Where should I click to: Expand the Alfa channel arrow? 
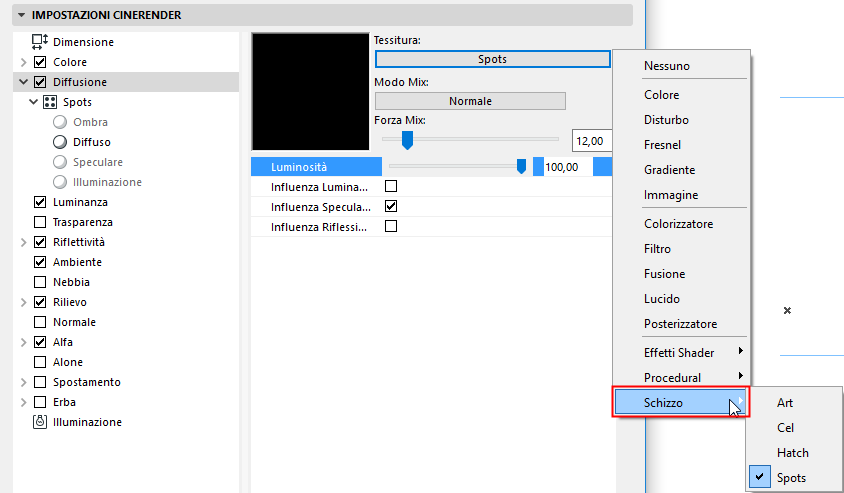pos(23,342)
